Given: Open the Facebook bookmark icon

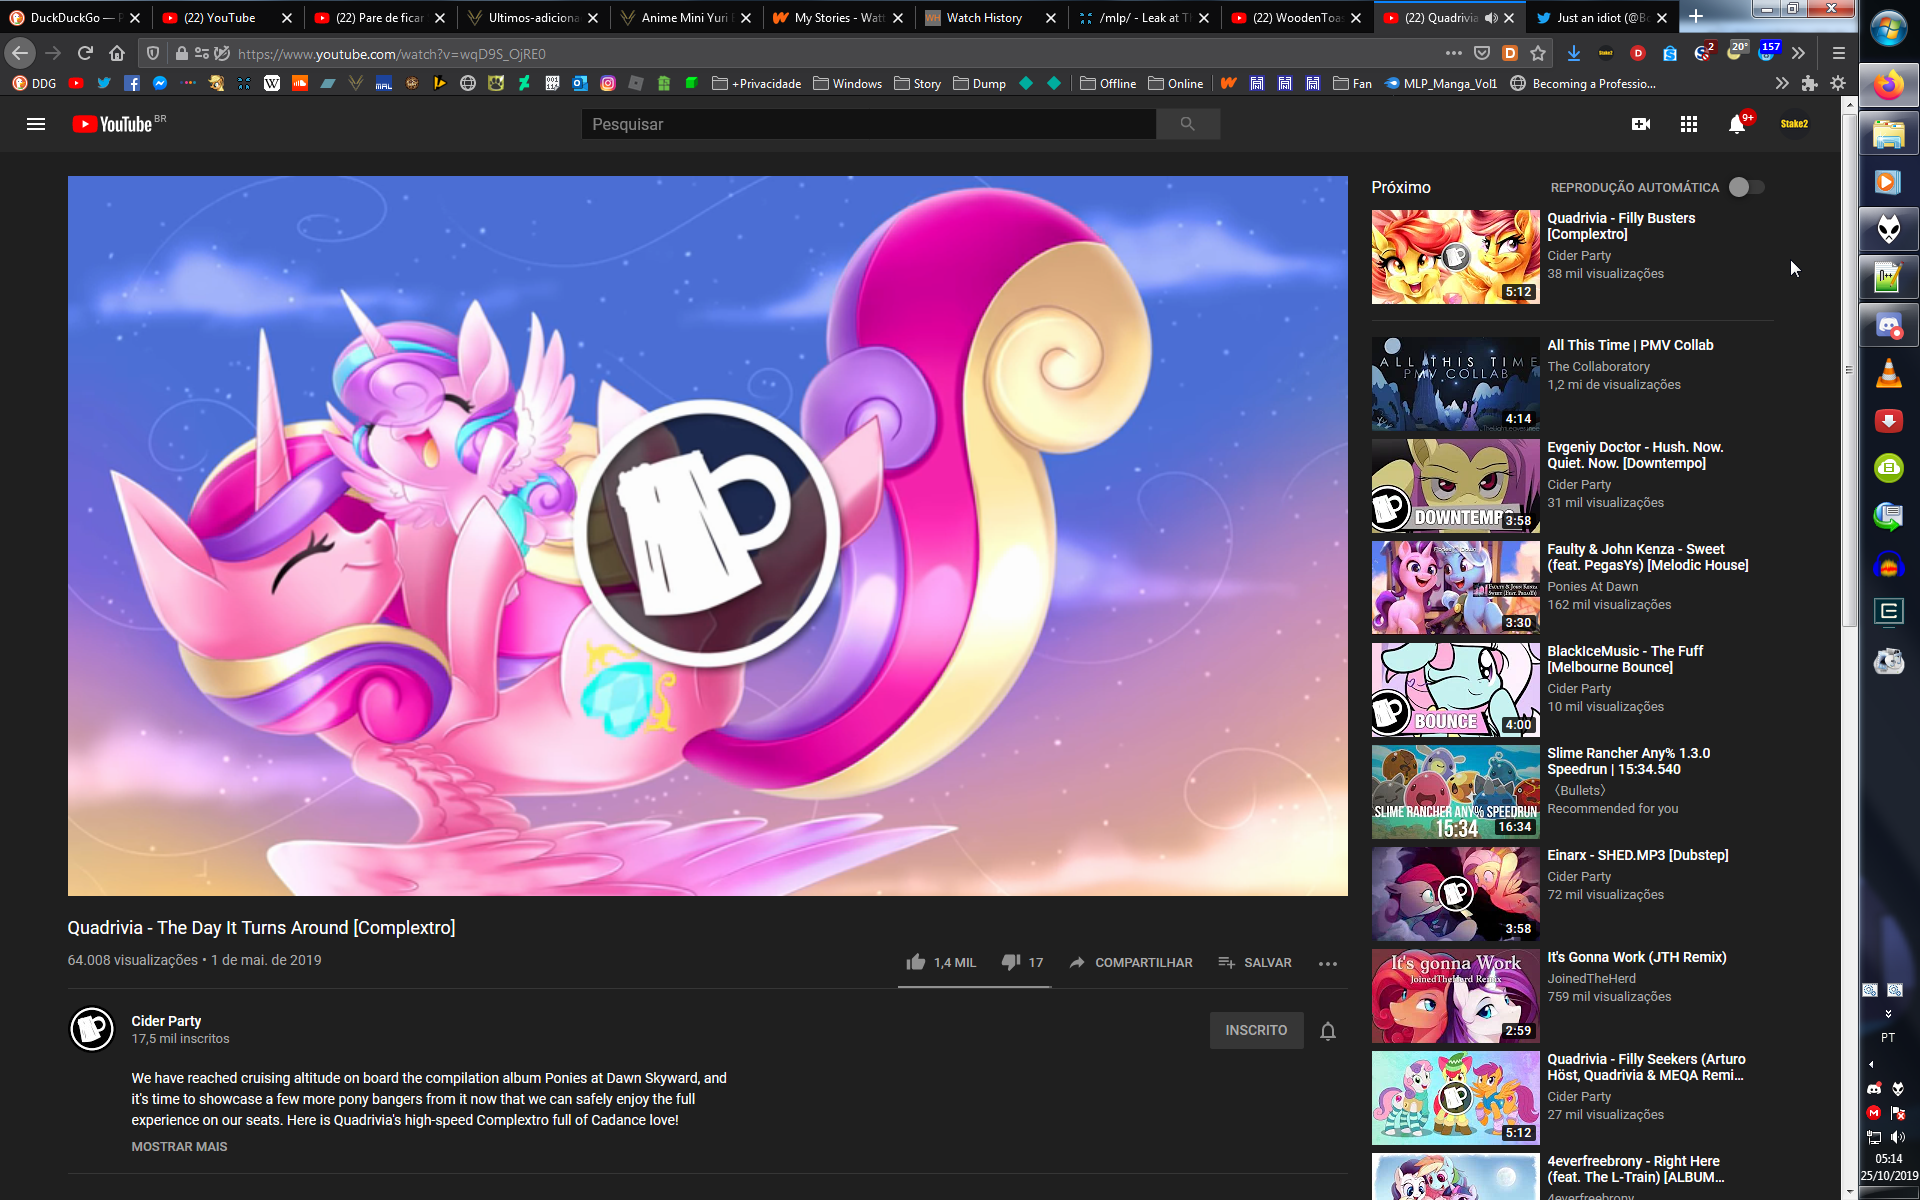Looking at the screenshot, I should (131, 84).
